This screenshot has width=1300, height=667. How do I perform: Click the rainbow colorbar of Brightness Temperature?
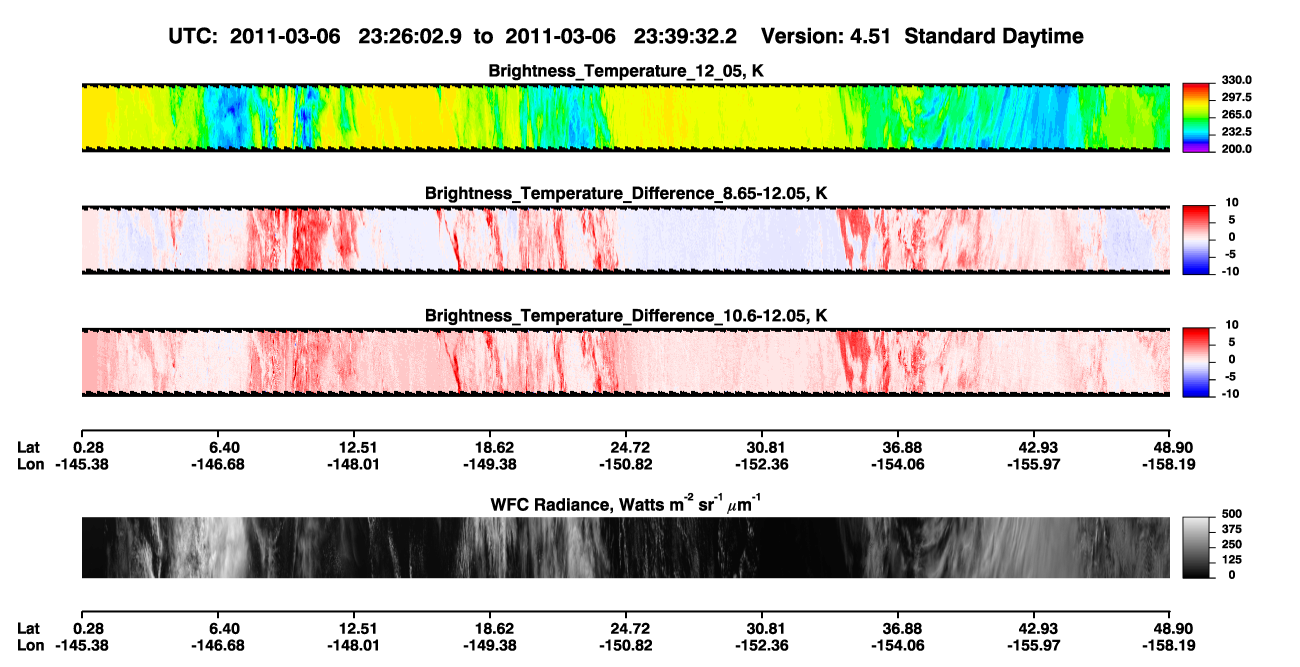point(1197,118)
